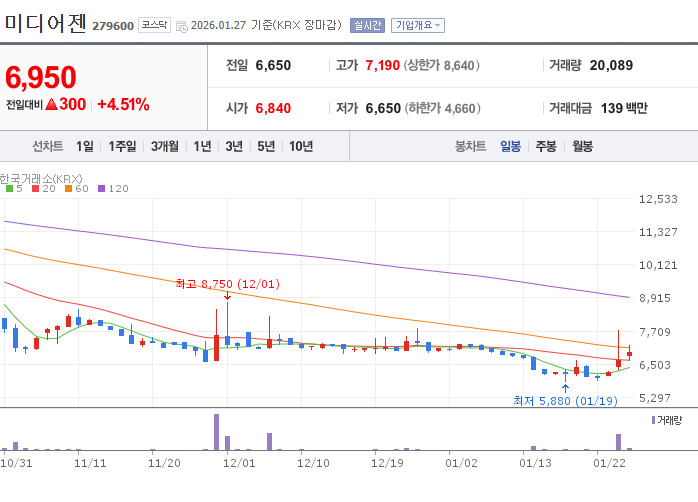Image resolution: width=698 pixels, height=502 pixels.
Task: Click the 12,533 price axis label
Action: [x=658, y=199]
